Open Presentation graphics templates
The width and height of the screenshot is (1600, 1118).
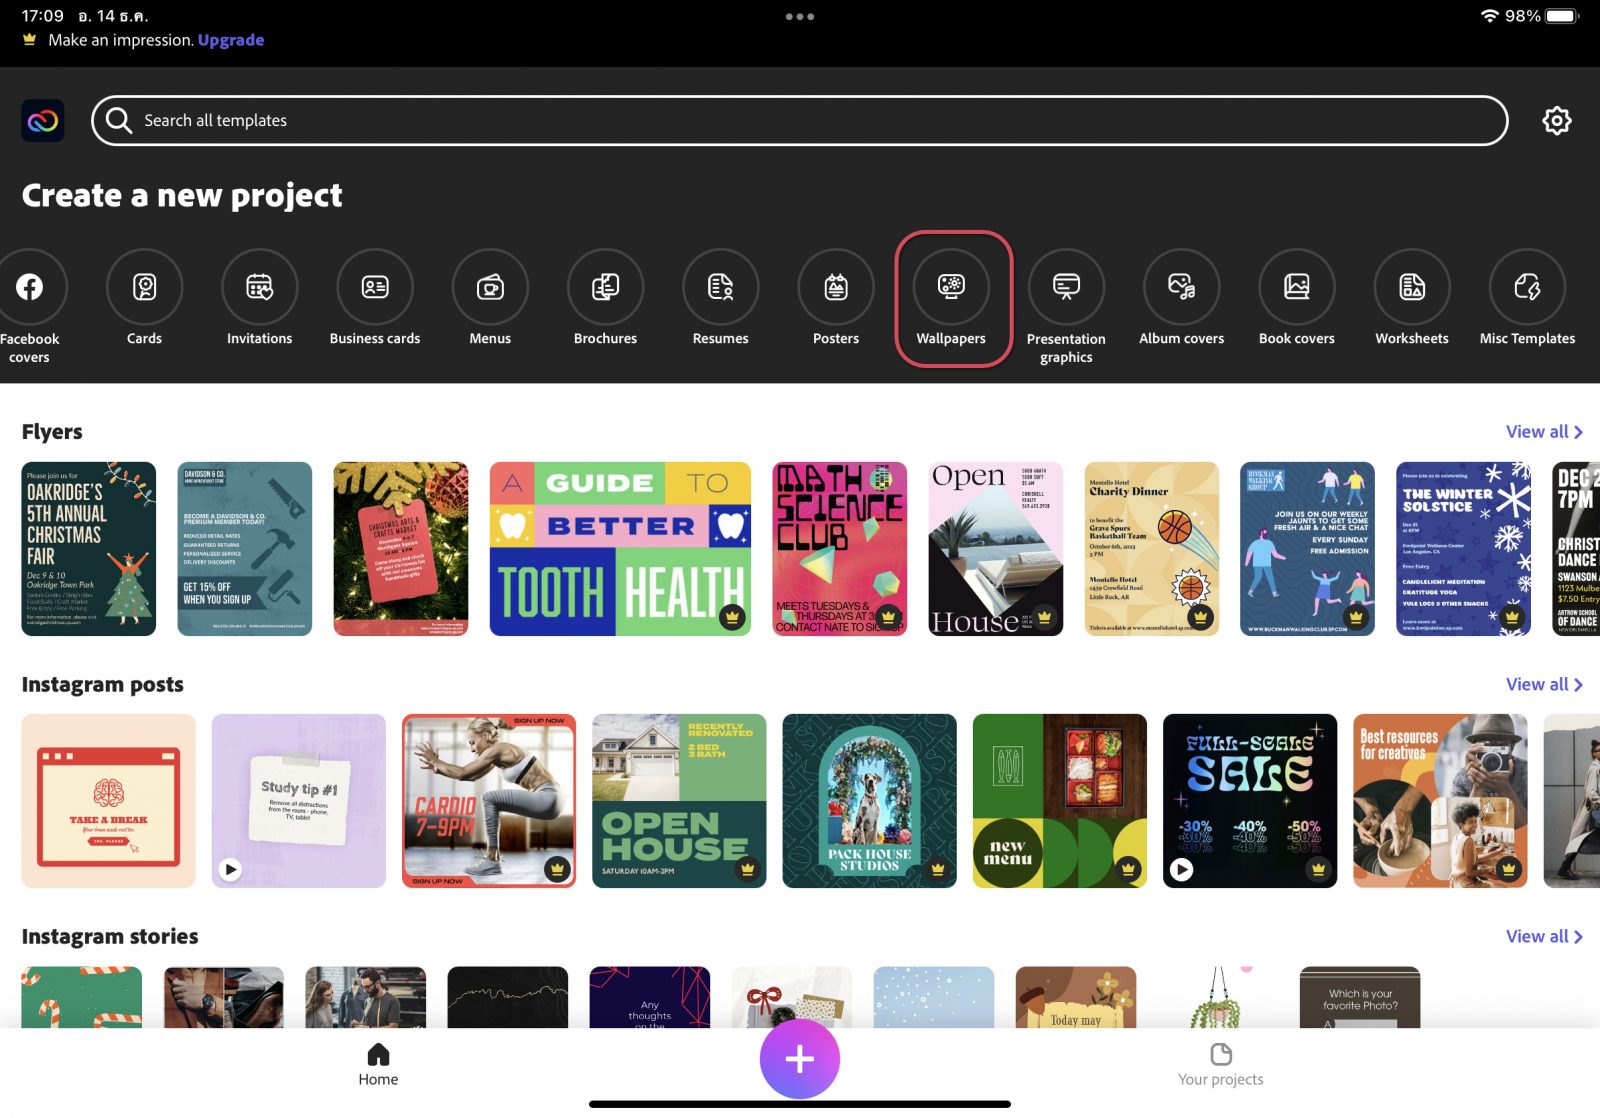1066,288
